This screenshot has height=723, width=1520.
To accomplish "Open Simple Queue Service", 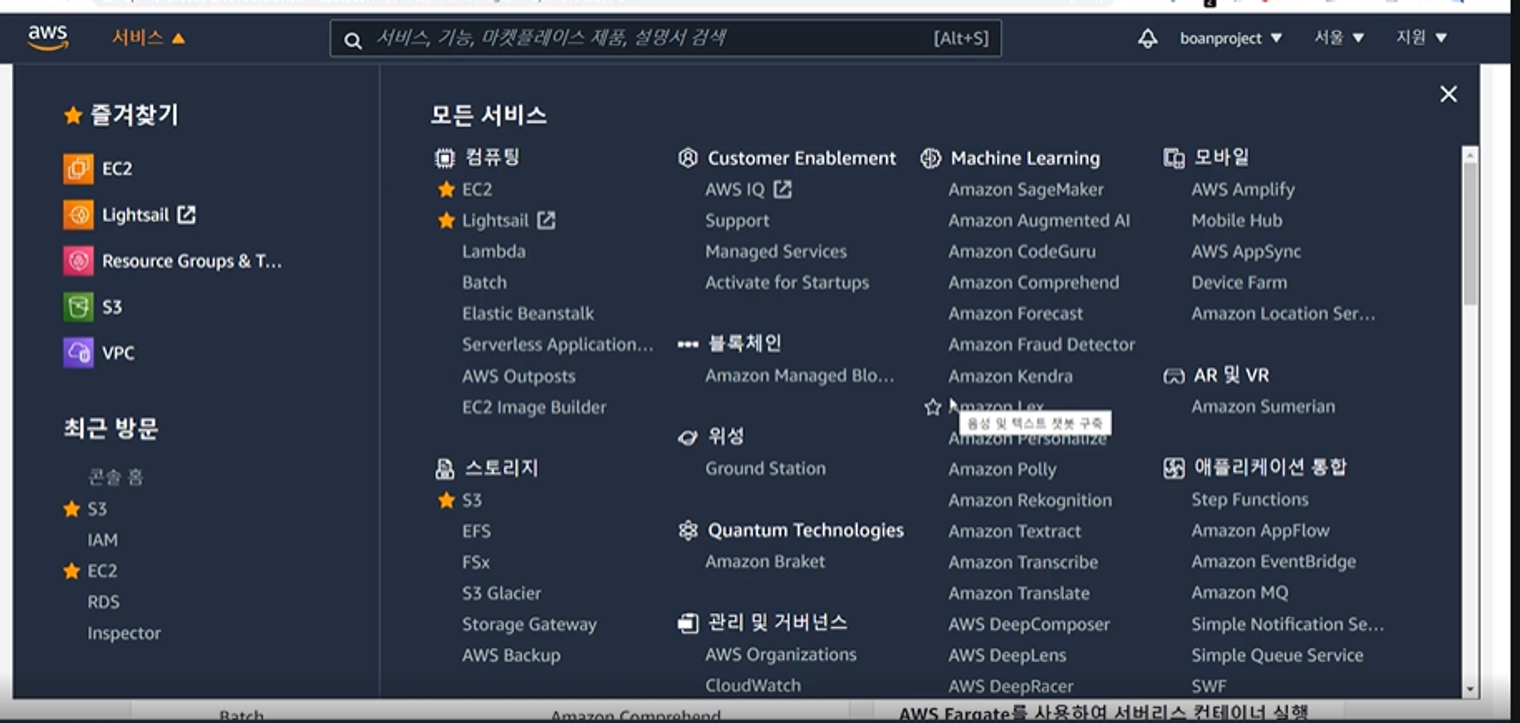I will coord(1276,655).
